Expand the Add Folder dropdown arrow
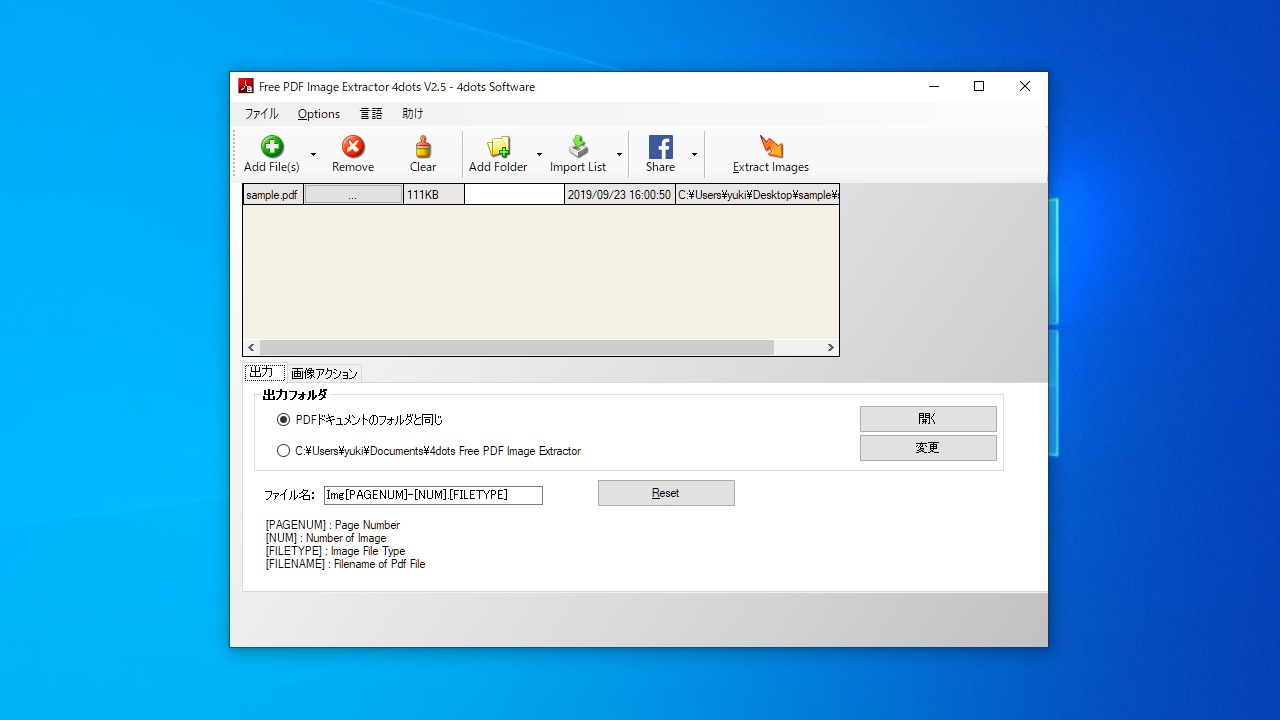Image resolution: width=1280 pixels, height=720 pixels. (539, 154)
